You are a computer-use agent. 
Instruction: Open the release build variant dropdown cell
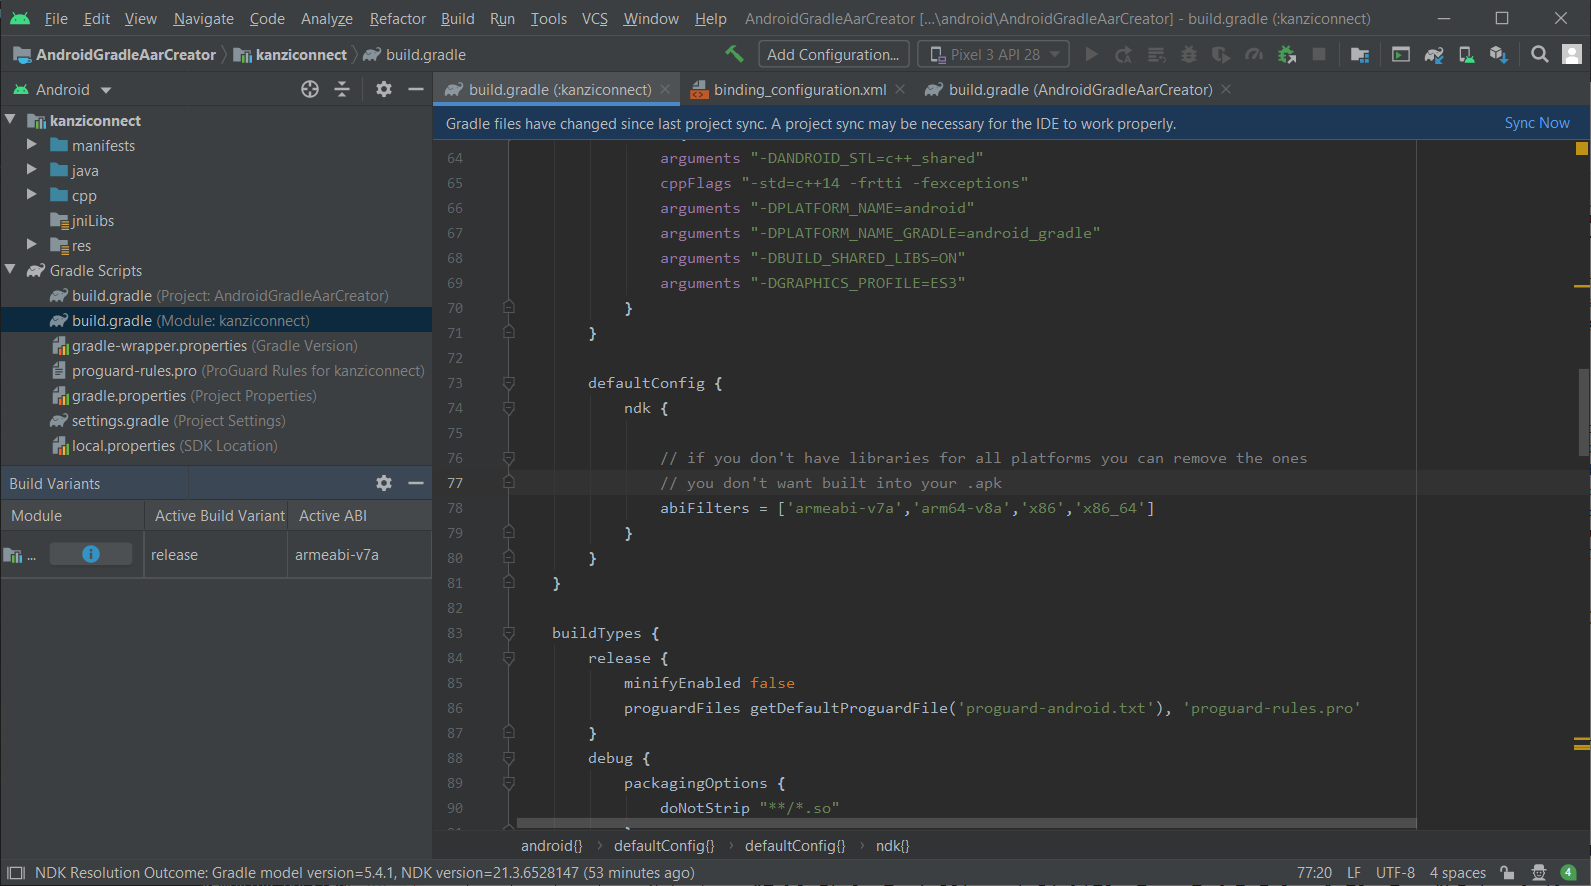pyautogui.click(x=216, y=554)
